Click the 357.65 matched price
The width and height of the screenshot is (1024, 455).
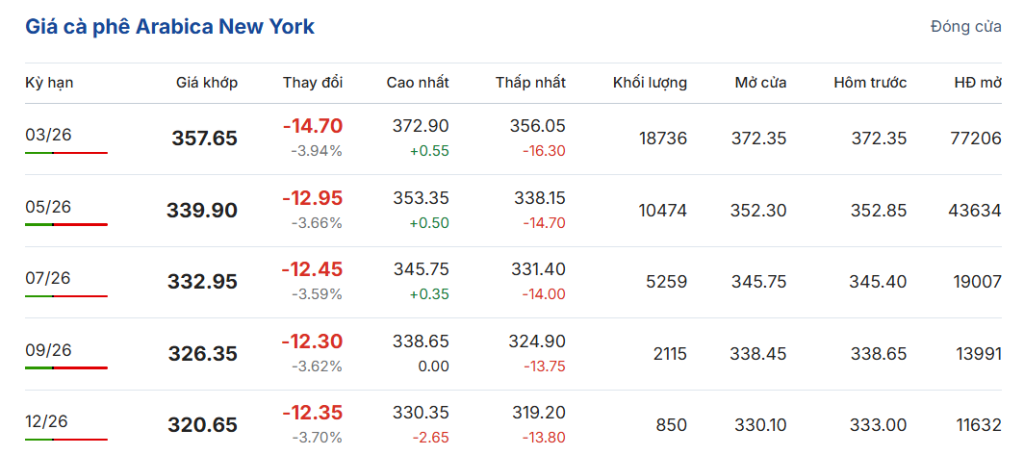(x=204, y=139)
